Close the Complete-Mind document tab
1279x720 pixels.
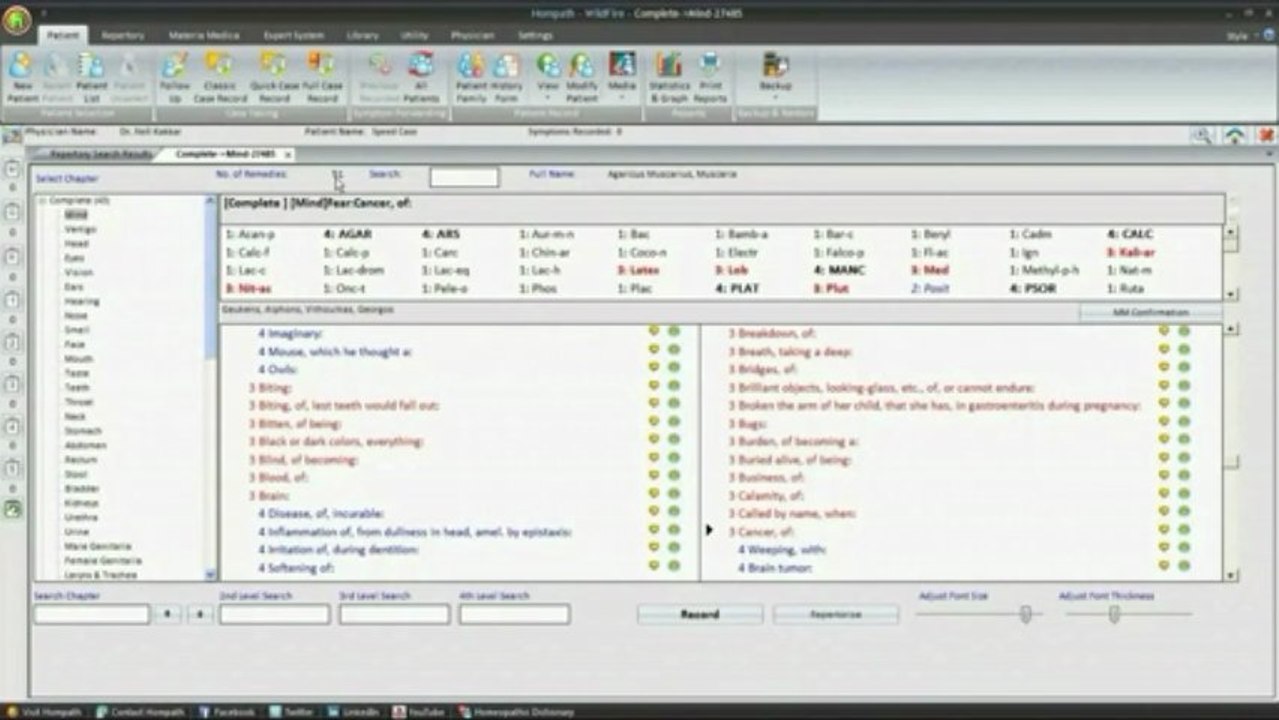pos(288,155)
